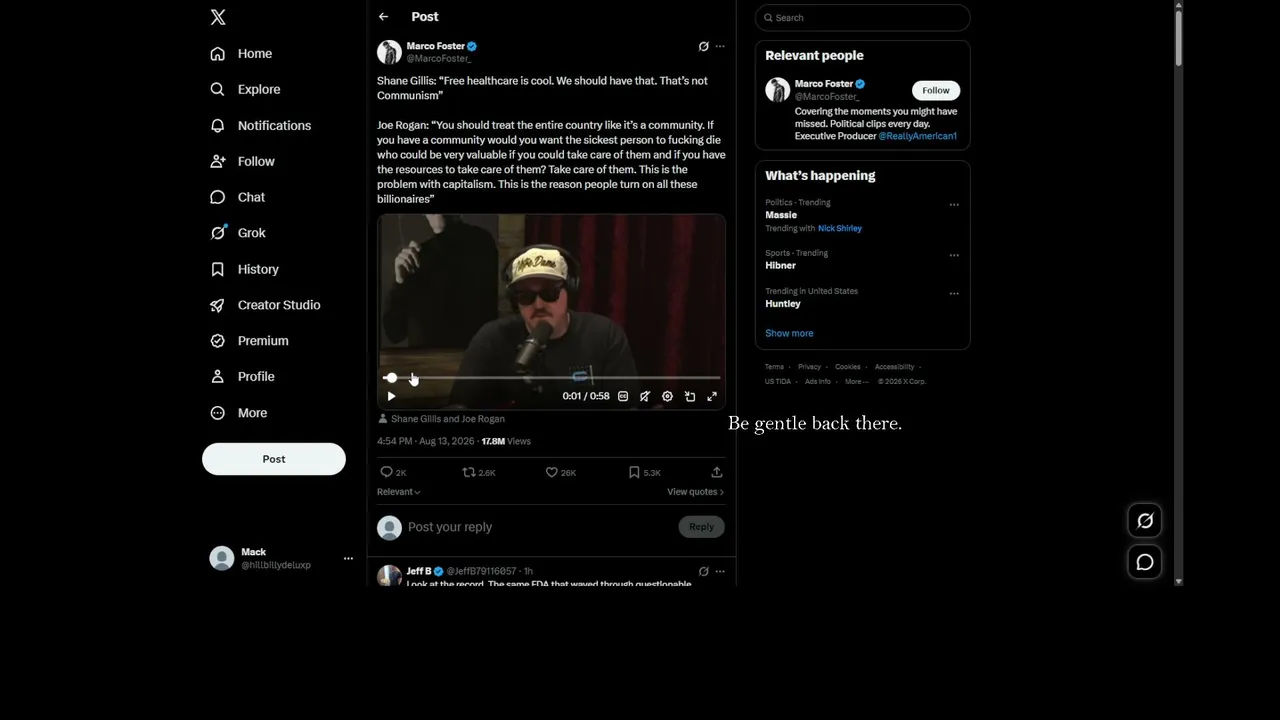Click the reply comment icon (2K)

(393, 472)
